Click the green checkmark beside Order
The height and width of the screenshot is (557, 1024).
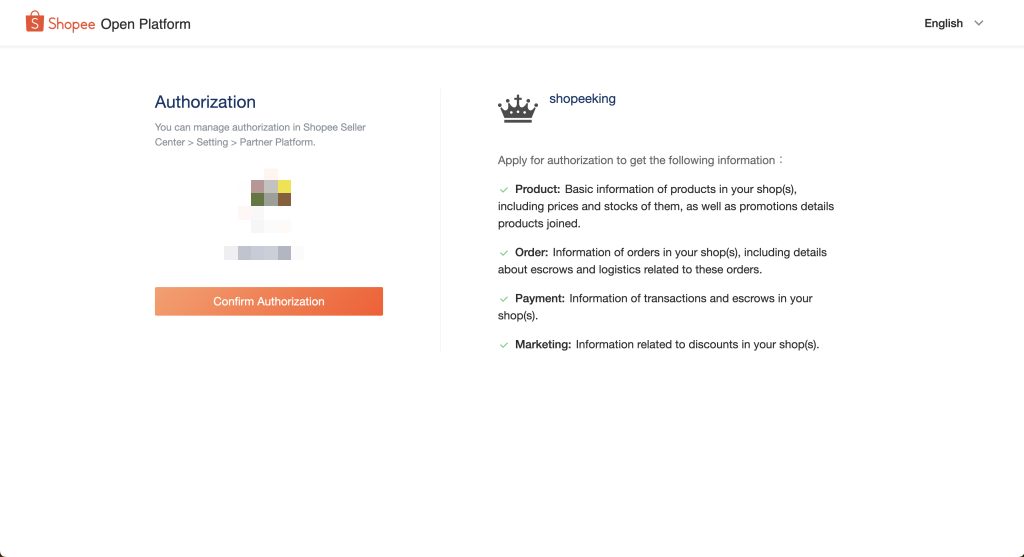[x=504, y=252]
